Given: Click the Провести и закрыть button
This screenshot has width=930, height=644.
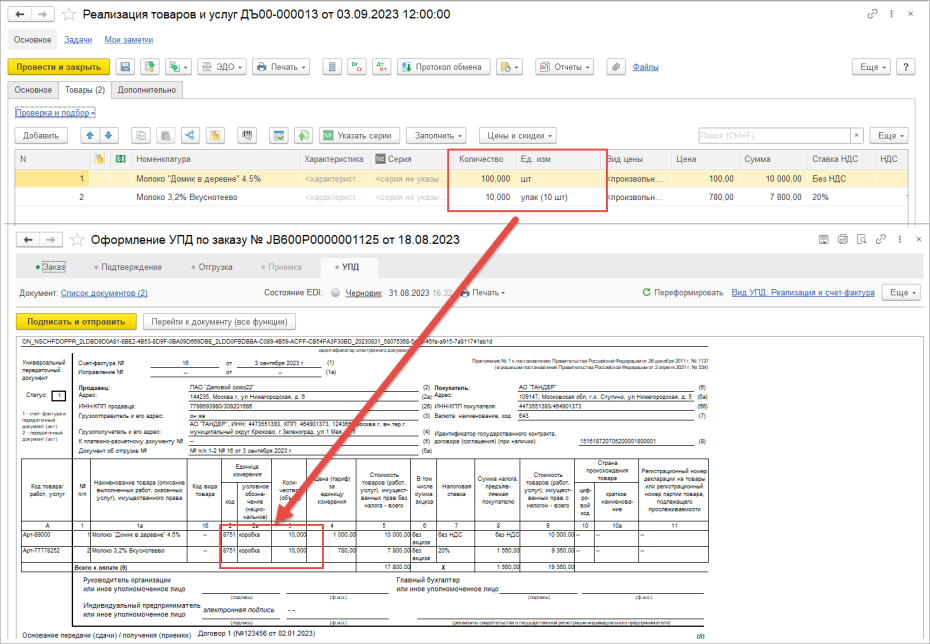Looking at the screenshot, I should (59, 67).
